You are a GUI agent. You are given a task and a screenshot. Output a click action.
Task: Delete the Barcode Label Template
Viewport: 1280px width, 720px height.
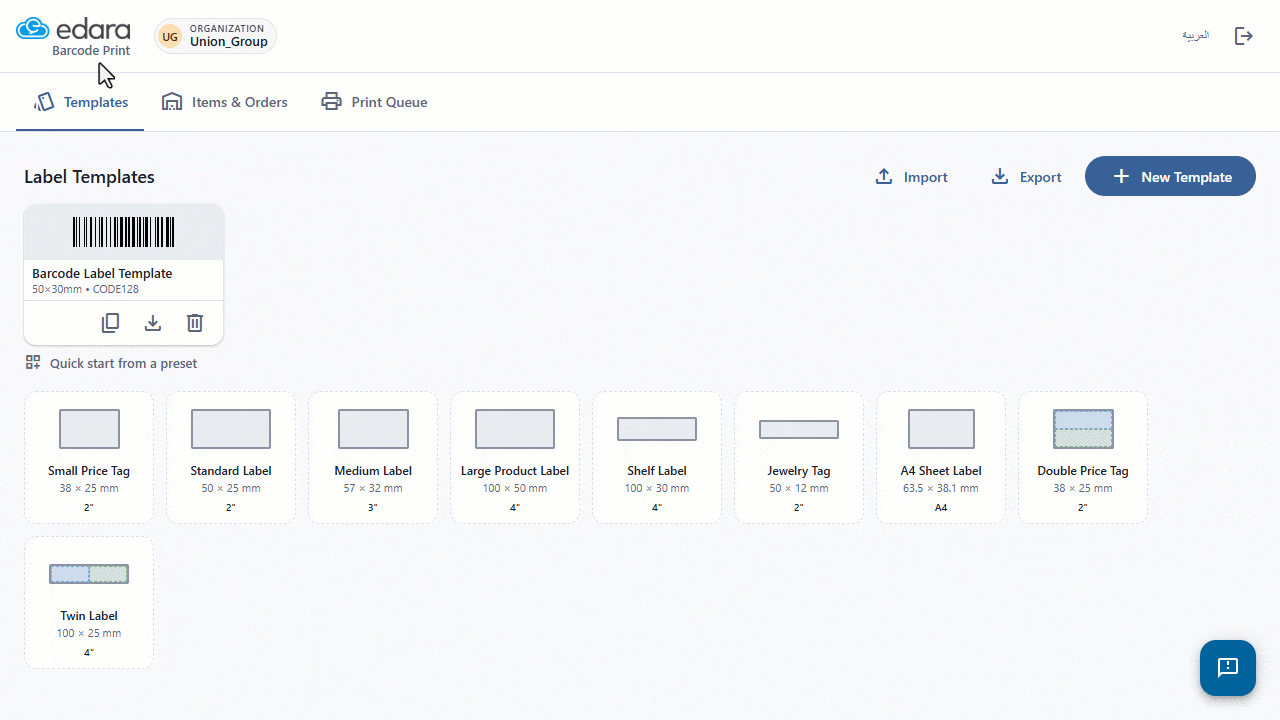[x=195, y=323]
